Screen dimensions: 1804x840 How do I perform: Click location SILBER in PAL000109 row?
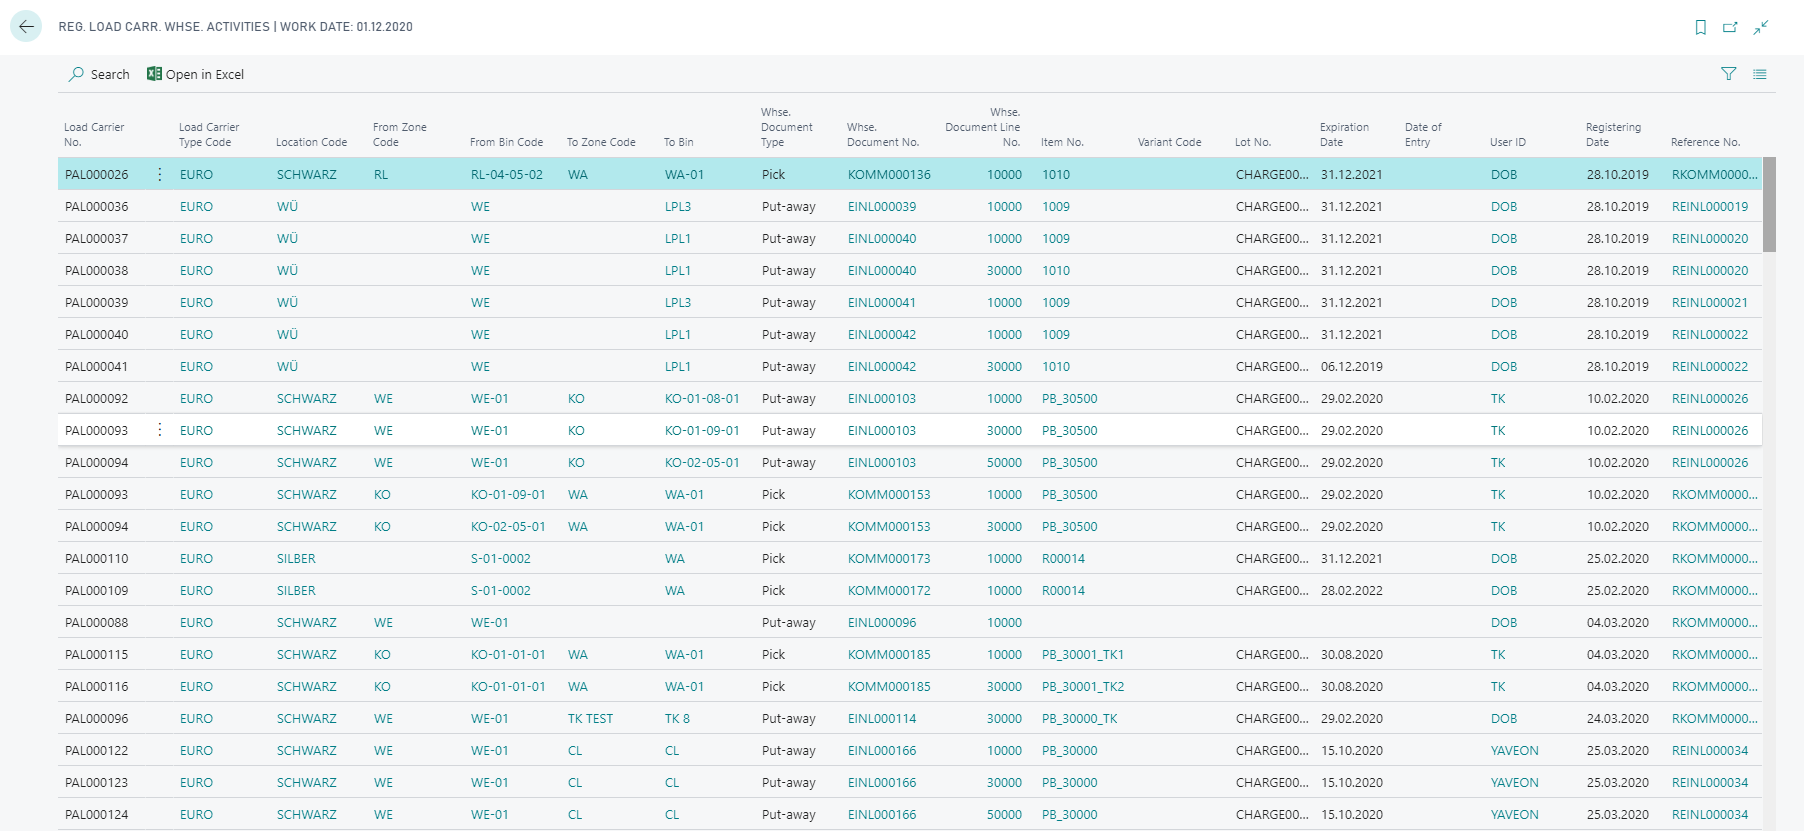point(296,591)
